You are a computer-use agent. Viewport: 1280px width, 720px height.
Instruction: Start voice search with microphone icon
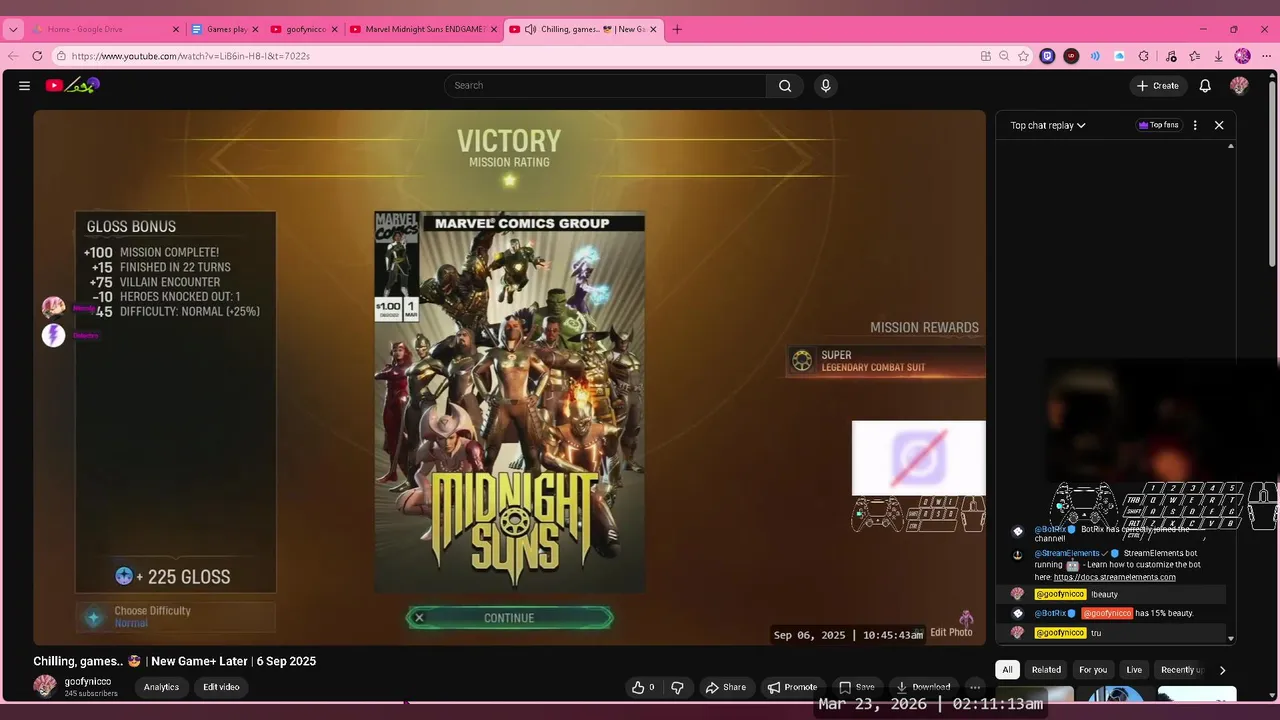[x=825, y=86]
